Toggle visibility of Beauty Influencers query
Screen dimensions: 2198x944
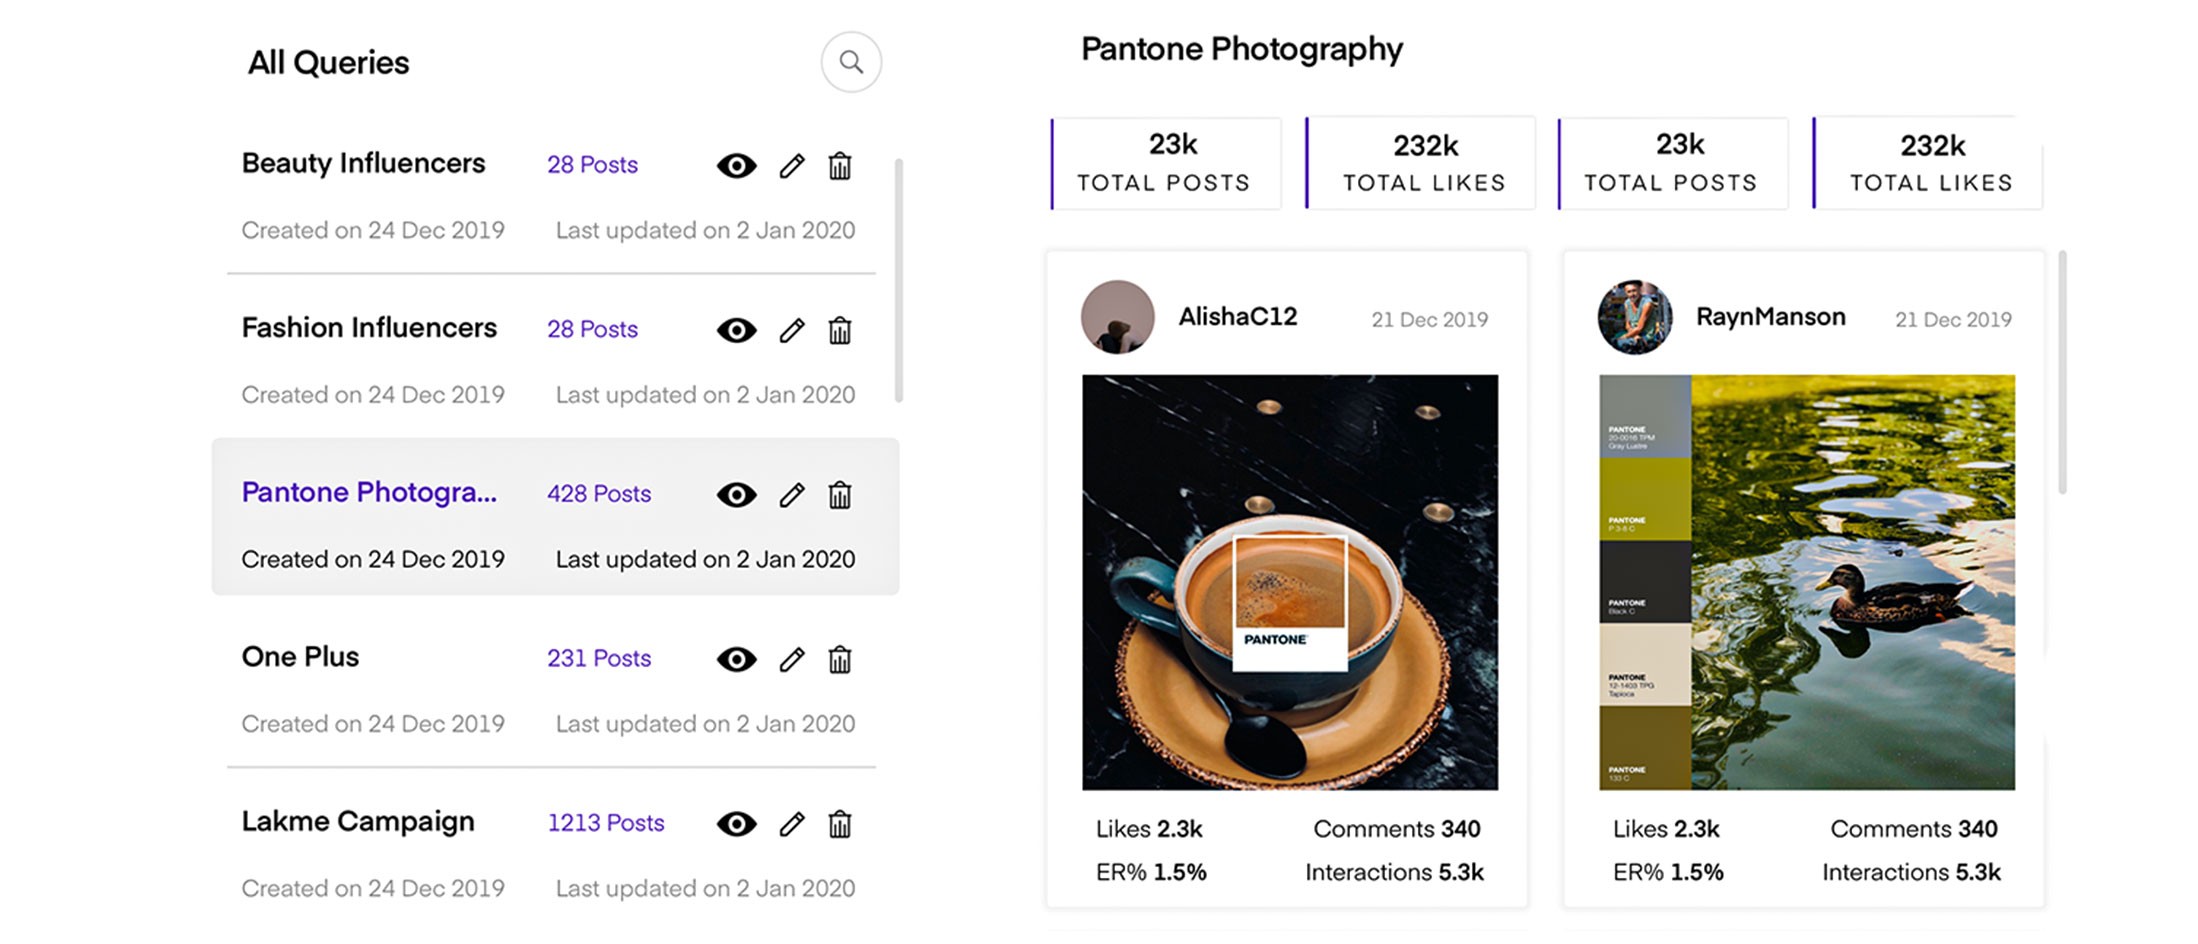point(737,166)
